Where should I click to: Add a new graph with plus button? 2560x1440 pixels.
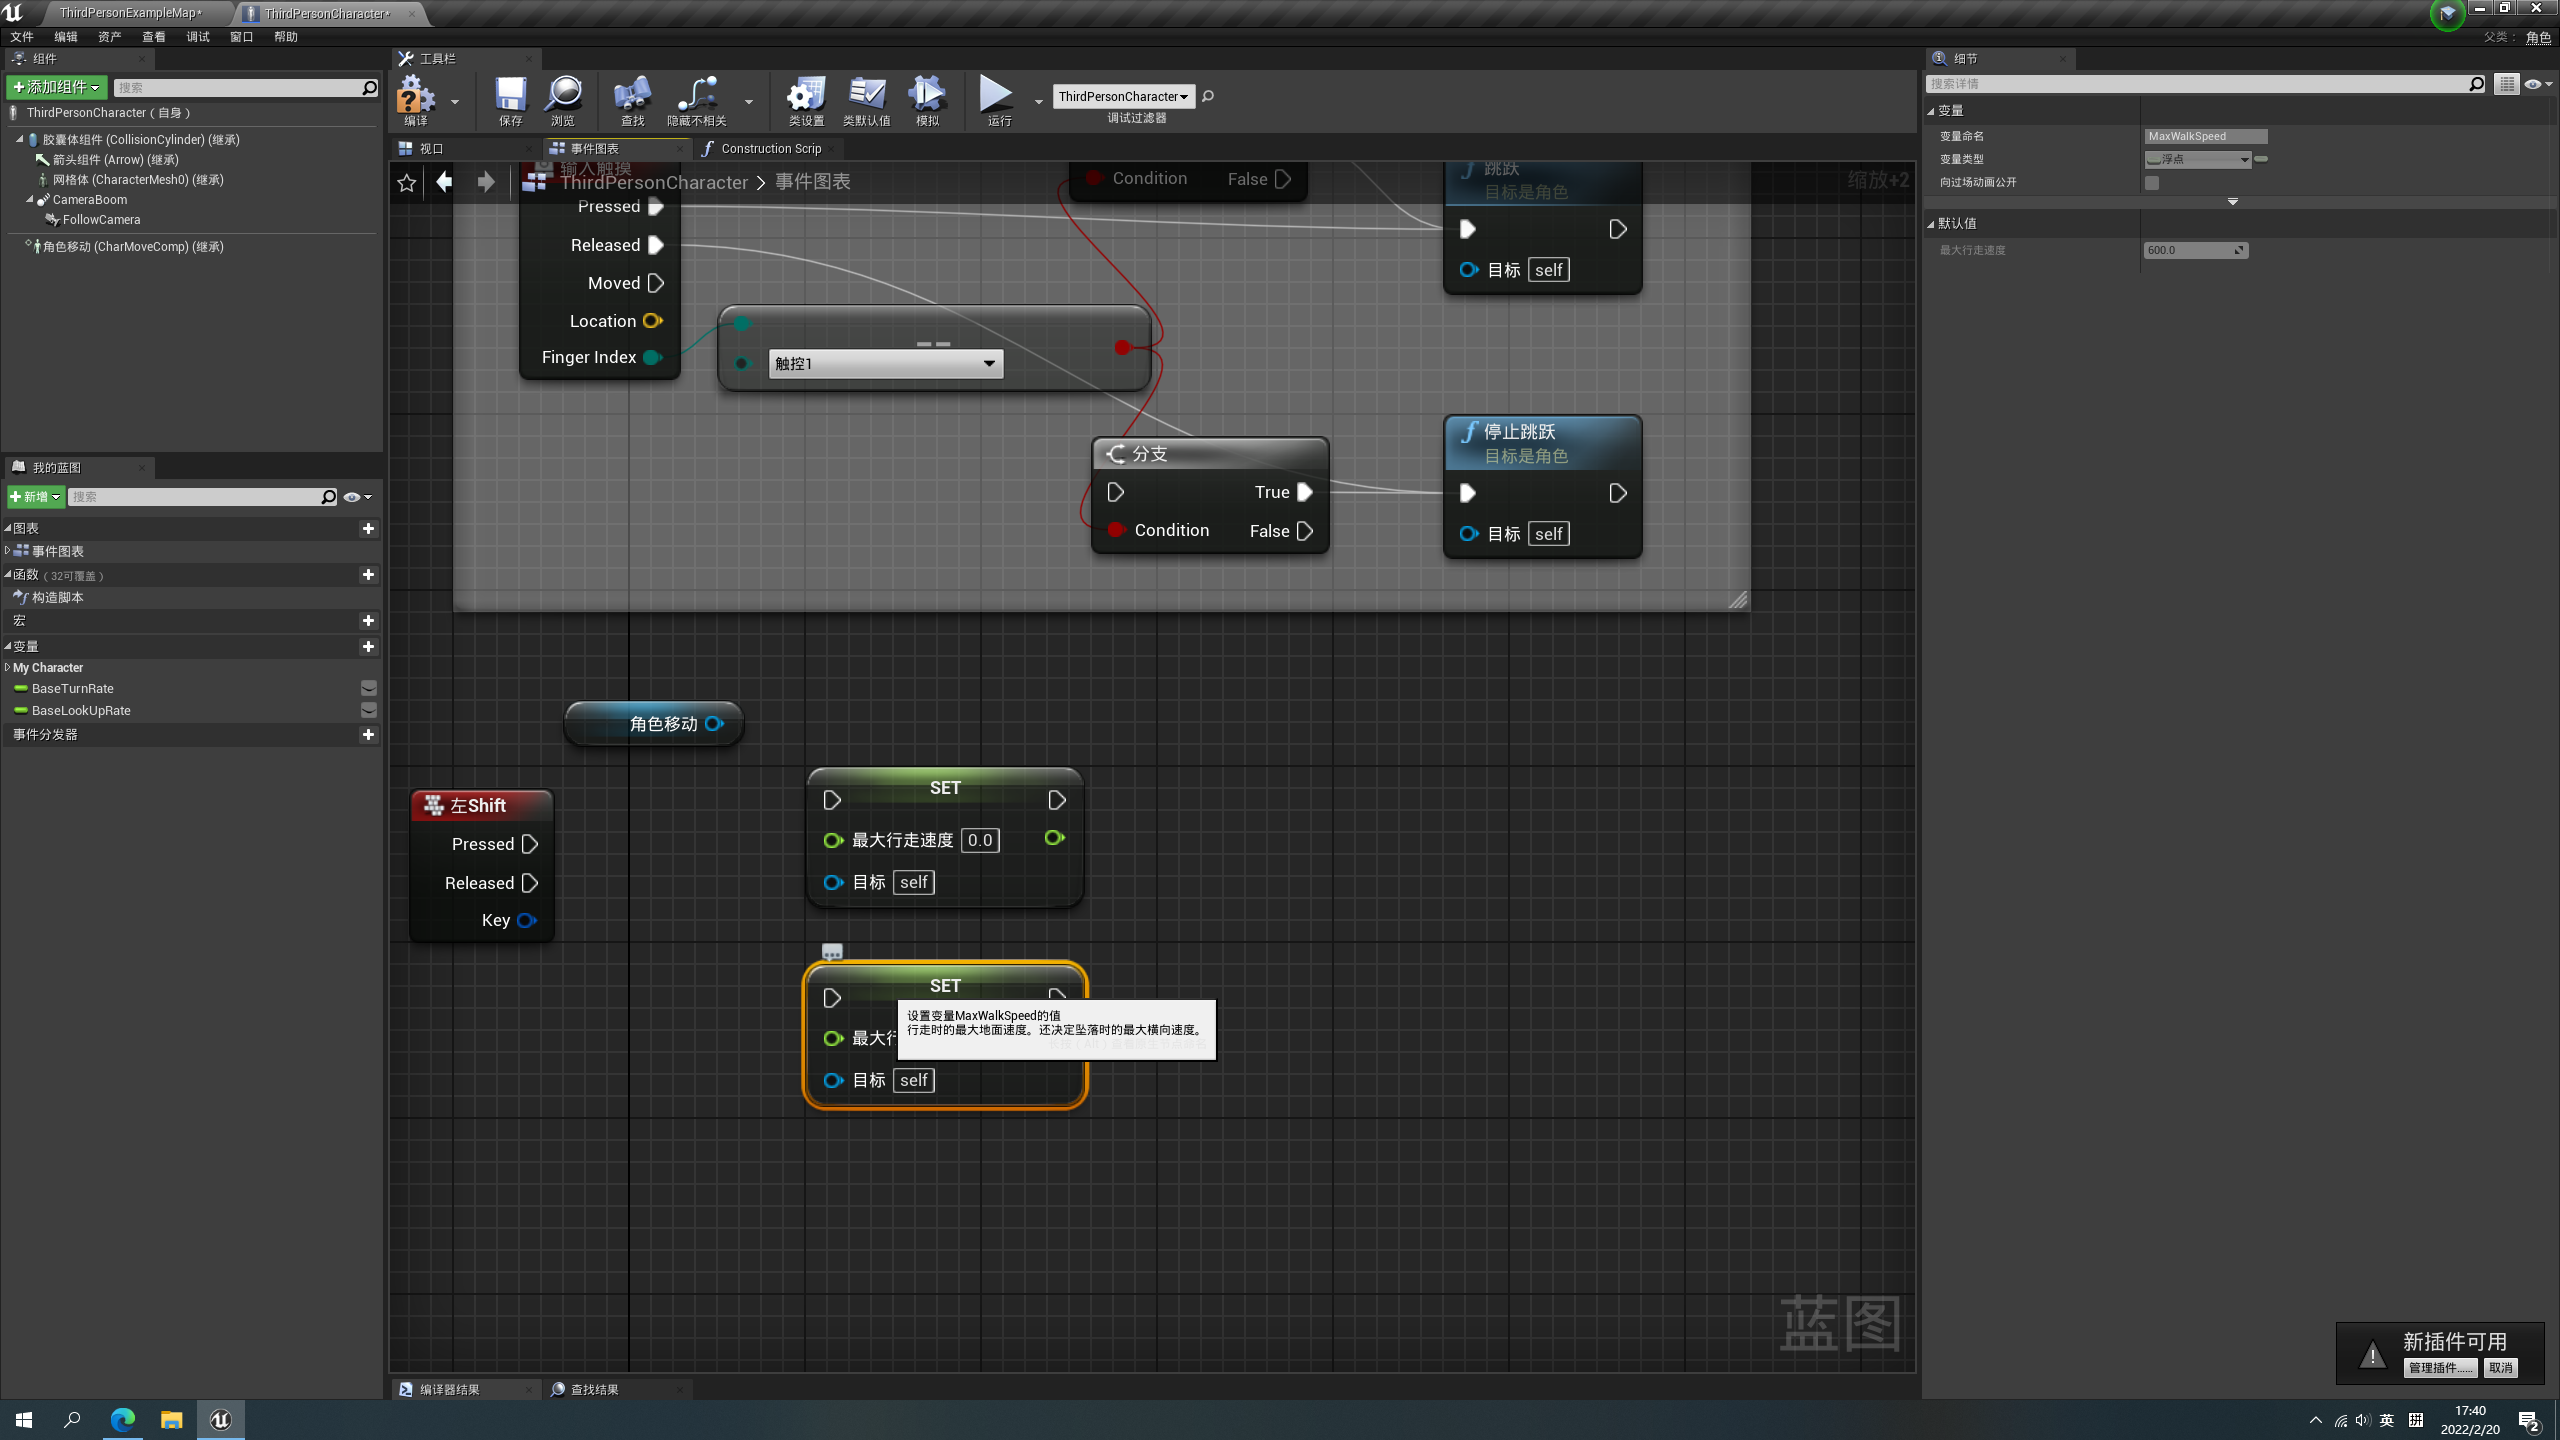coord(368,528)
